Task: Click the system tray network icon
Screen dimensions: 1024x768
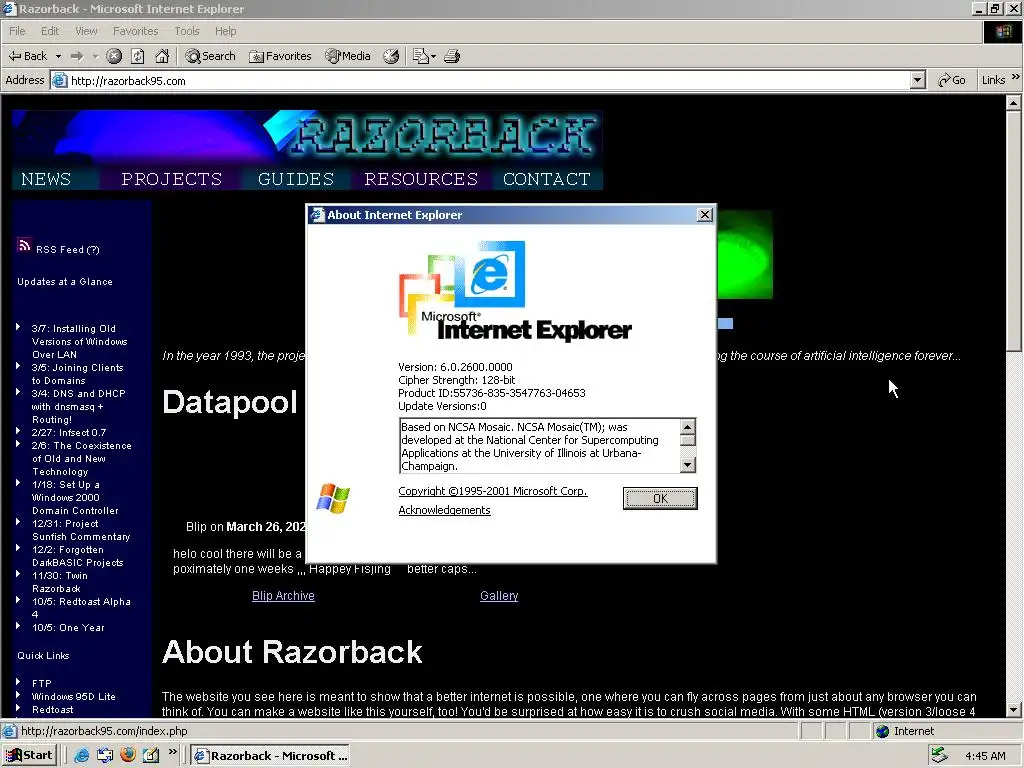Action: [x=939, y=756]
